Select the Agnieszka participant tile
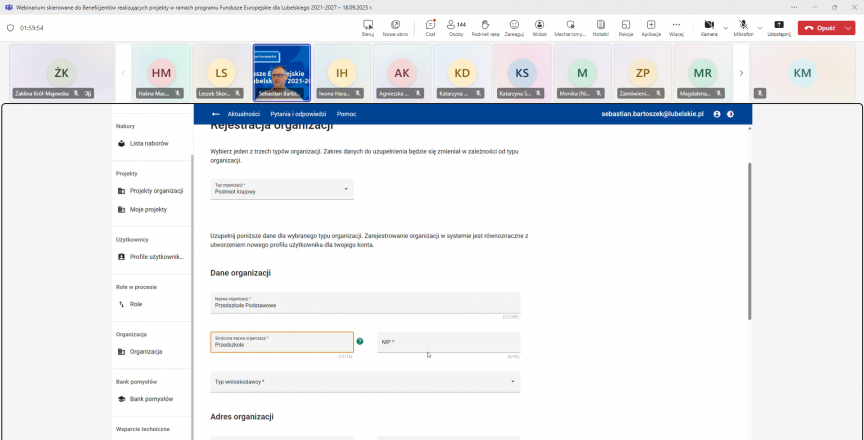The image size is (864, 440). (x=402, y=73)
